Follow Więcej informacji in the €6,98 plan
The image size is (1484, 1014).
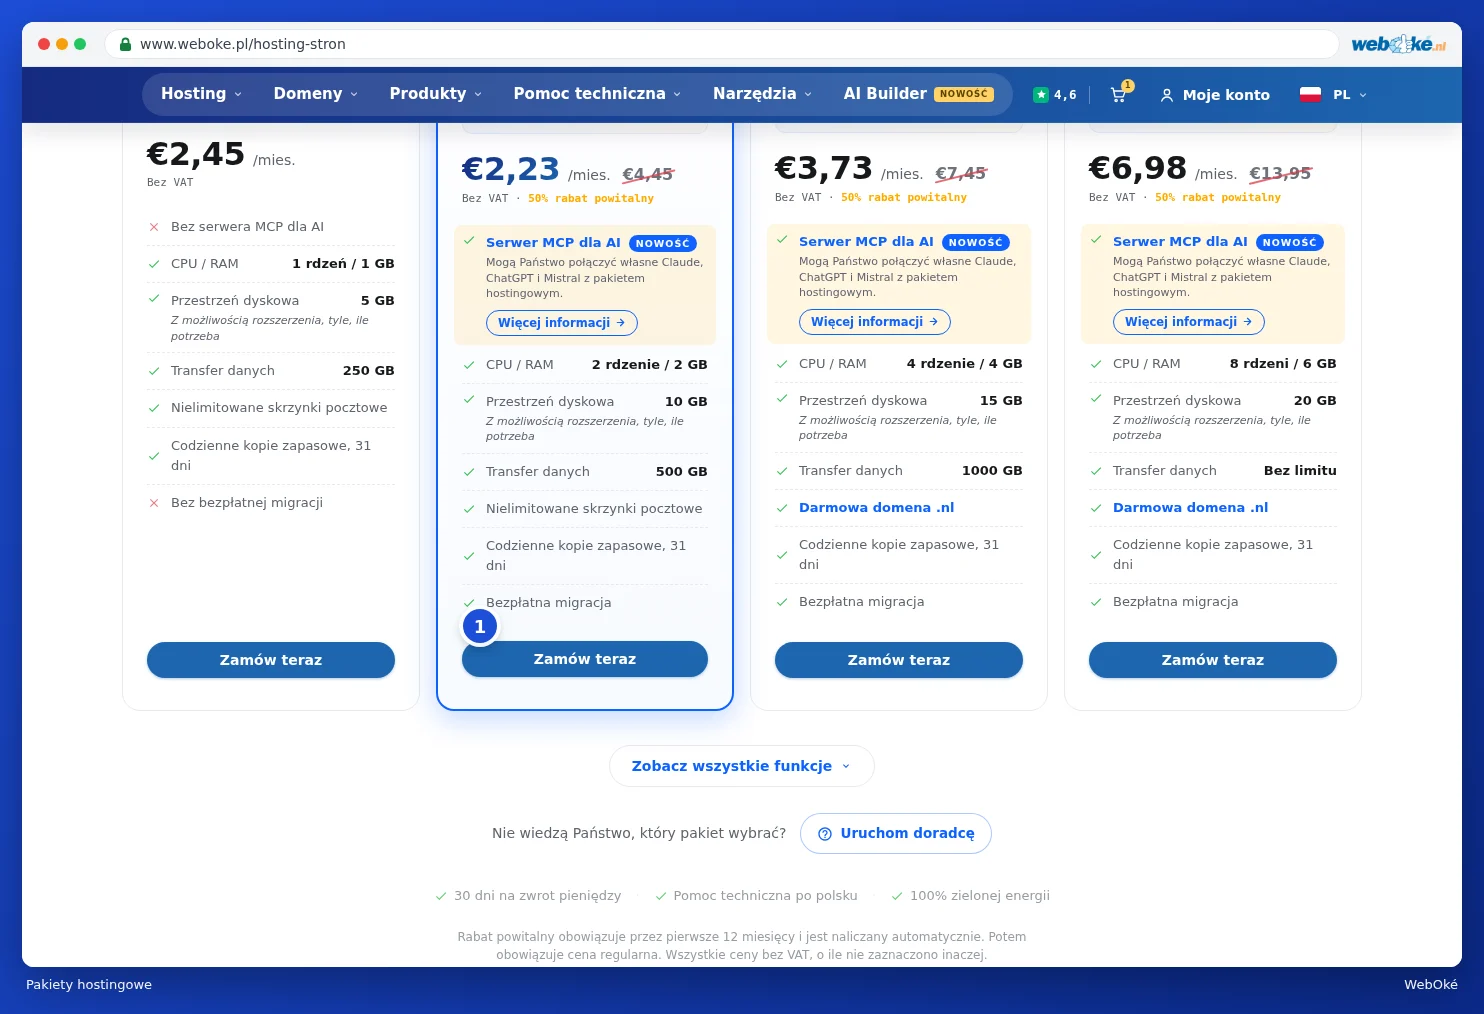coord(1189,322)
